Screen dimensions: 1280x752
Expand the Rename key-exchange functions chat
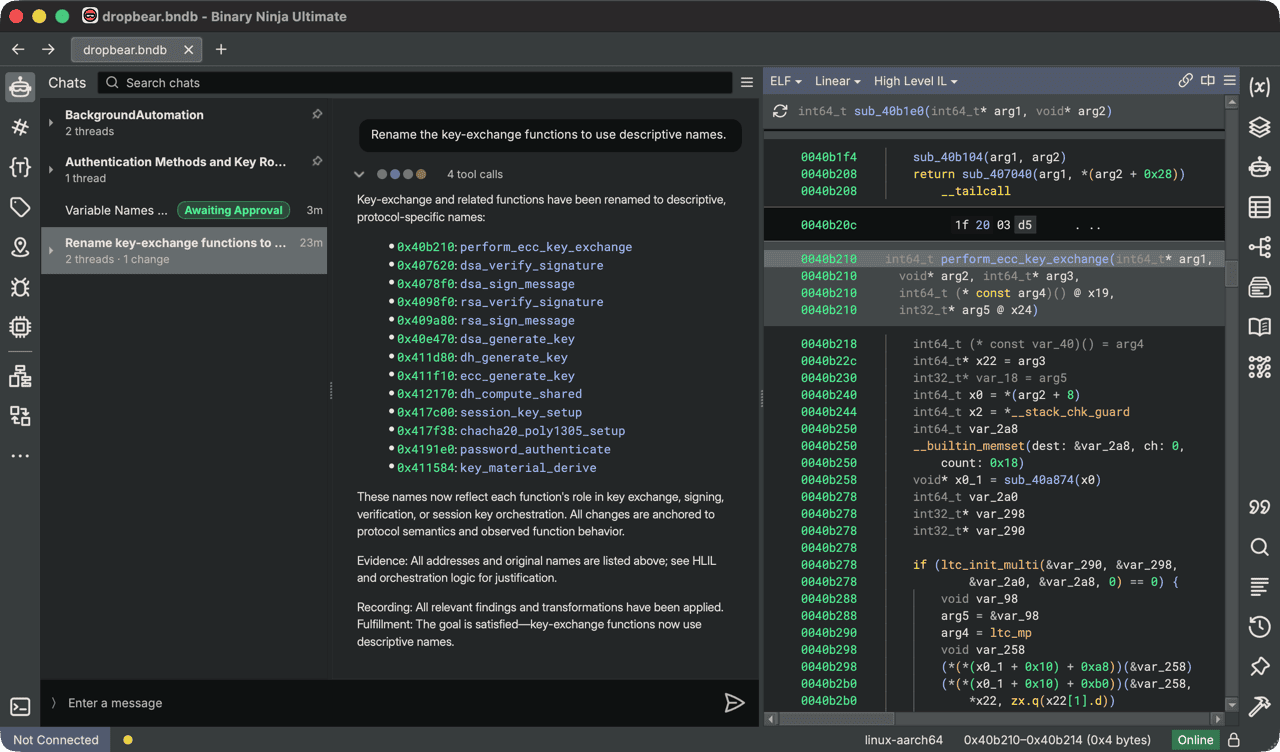51,250
